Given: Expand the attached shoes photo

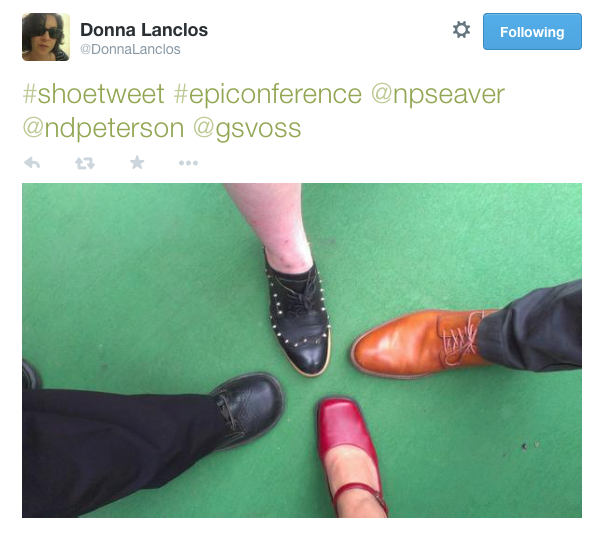Looking at the screenshot, I should coord(302,350).
